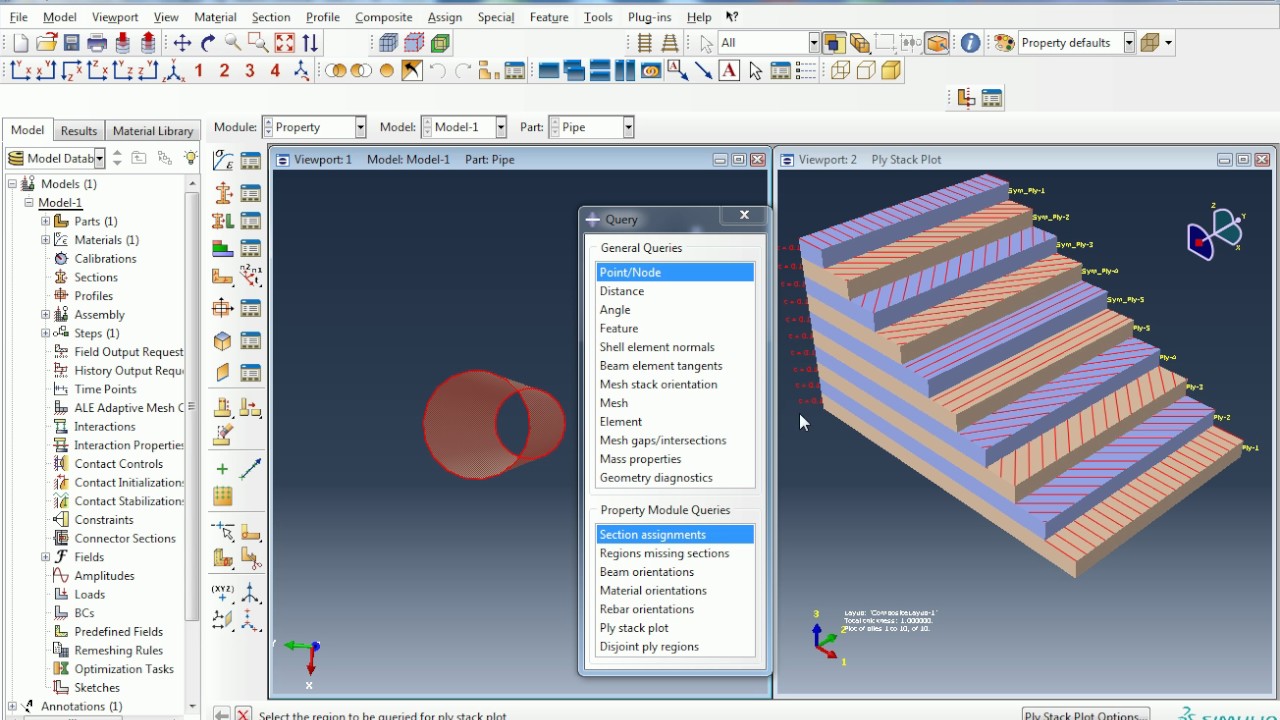
Task: Apply custom view 1
Action: pos(199,71)
